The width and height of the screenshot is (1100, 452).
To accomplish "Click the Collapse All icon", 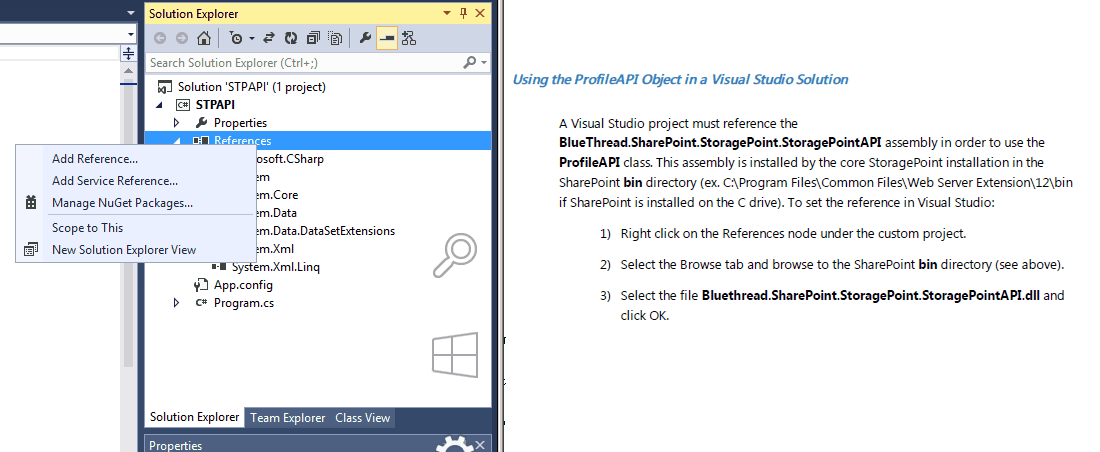I will point(314,38).
